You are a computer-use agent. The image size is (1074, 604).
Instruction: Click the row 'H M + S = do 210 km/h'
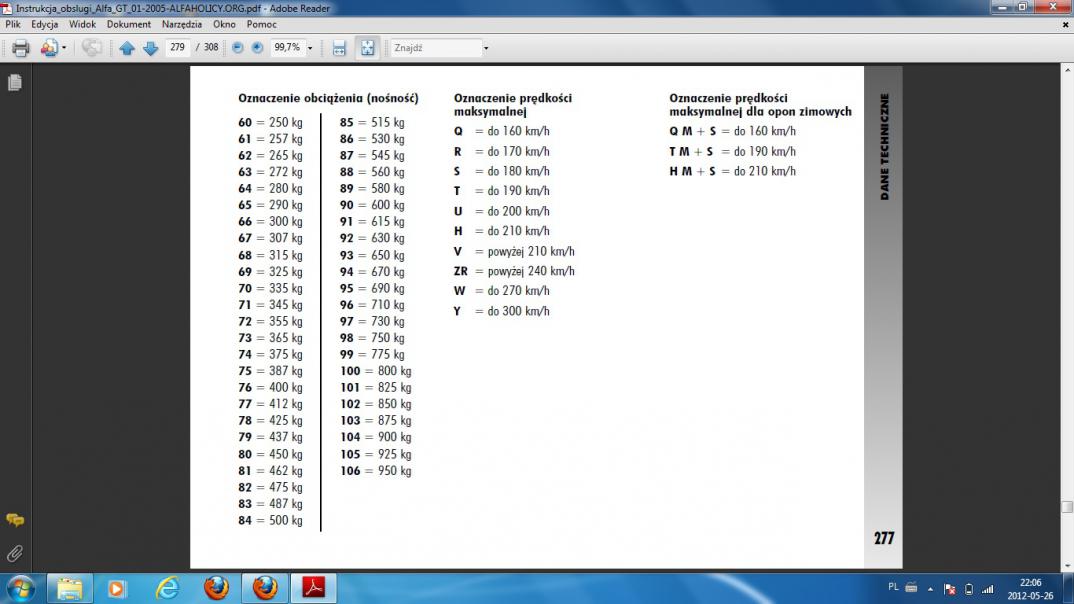pos(733,171)
